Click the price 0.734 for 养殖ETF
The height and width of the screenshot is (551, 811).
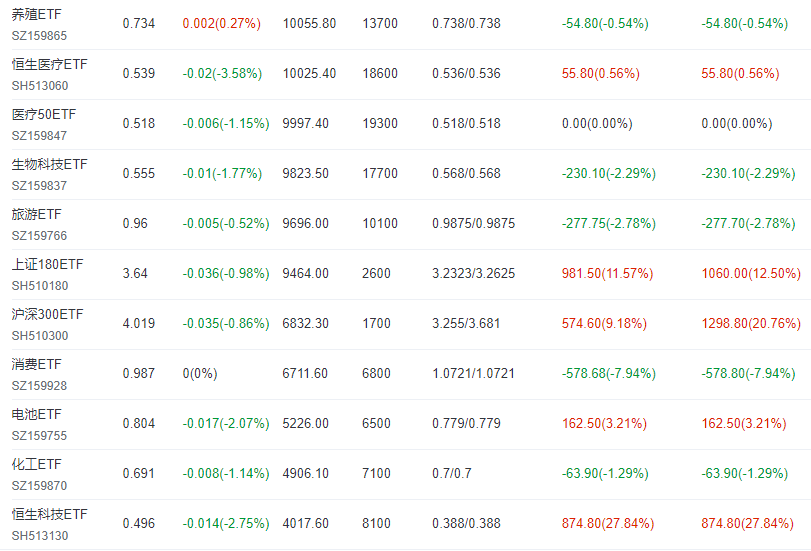(139, 24)
